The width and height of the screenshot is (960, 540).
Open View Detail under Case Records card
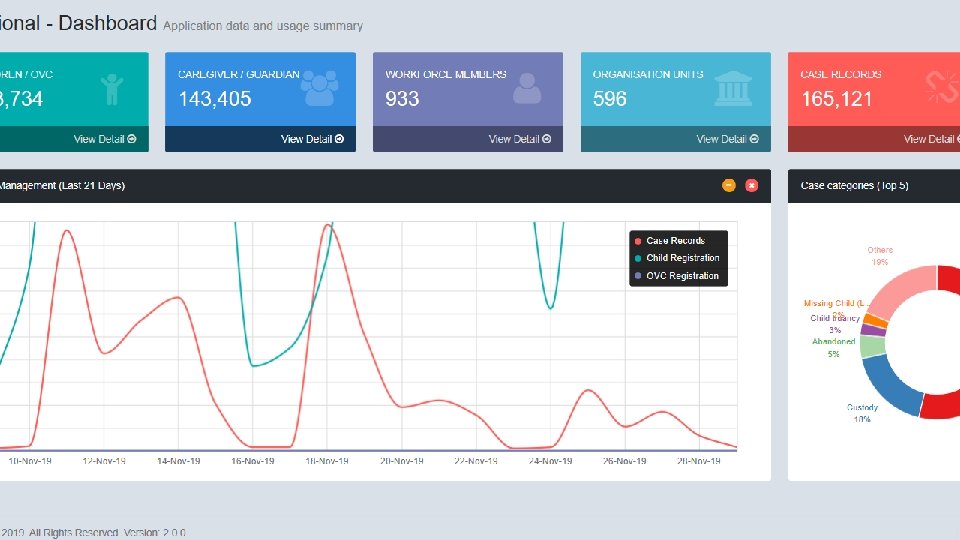[931, 139]
